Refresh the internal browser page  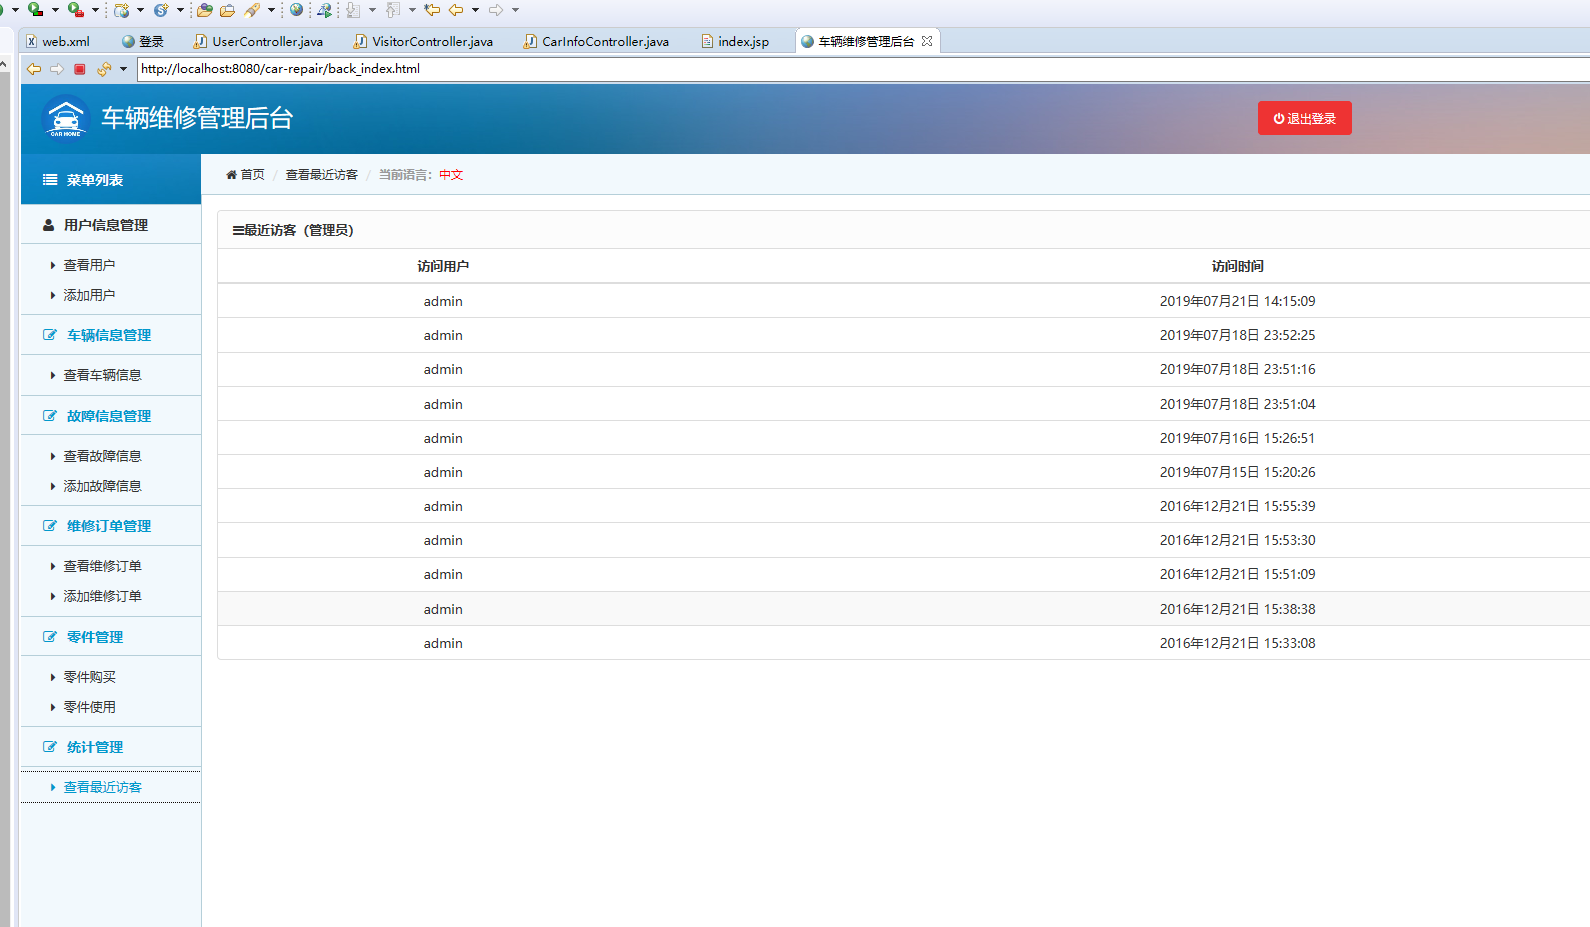pyautogui.click(x=103, y=69)
